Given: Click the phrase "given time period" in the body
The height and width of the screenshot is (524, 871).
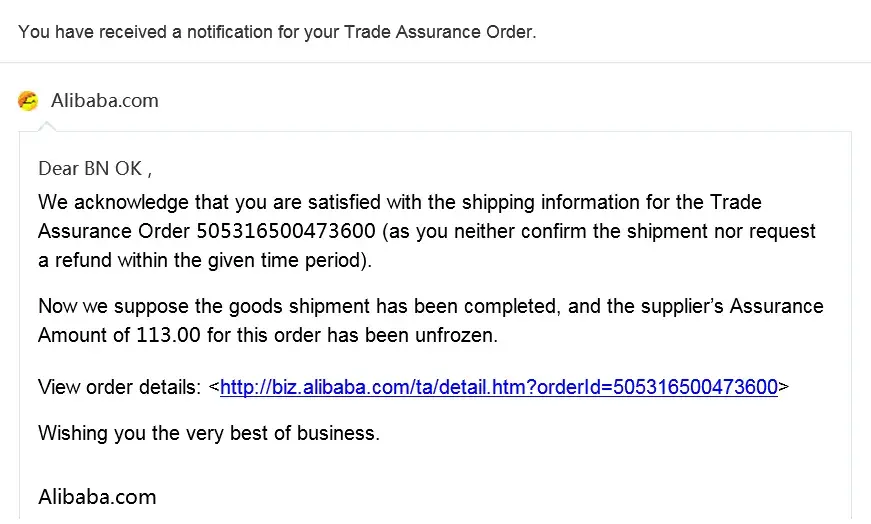Looking at the screenshot, I should pyautogui.click(x=293, y=262).
